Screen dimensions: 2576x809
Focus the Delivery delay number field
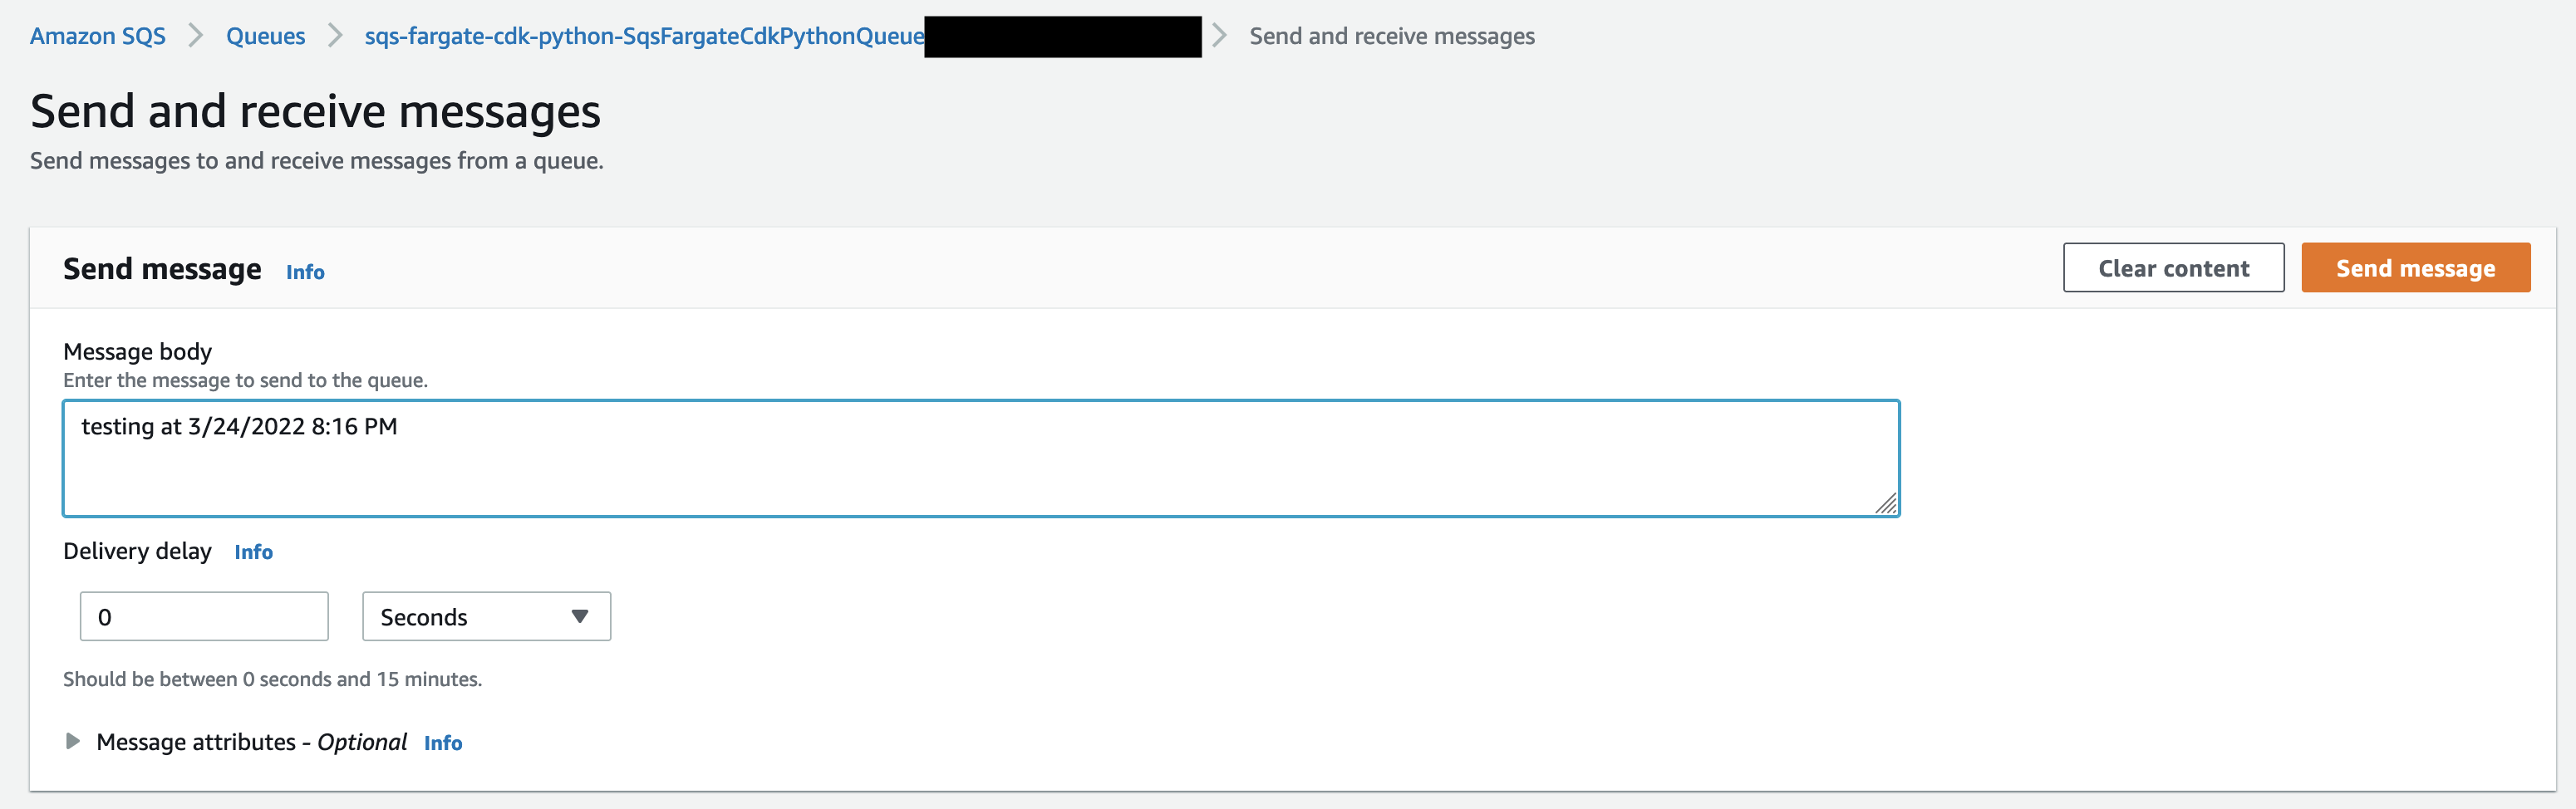tap(204, 617)
